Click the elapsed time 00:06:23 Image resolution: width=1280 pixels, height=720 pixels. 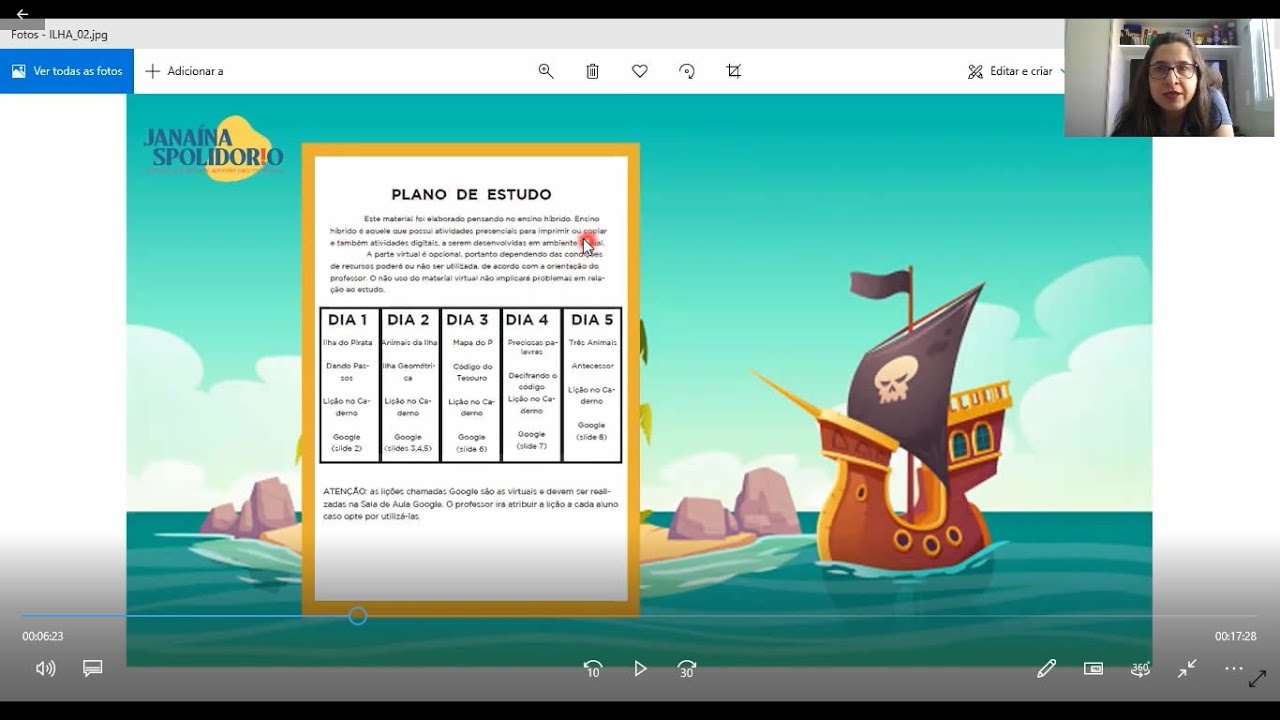click(x=43, y=636)
